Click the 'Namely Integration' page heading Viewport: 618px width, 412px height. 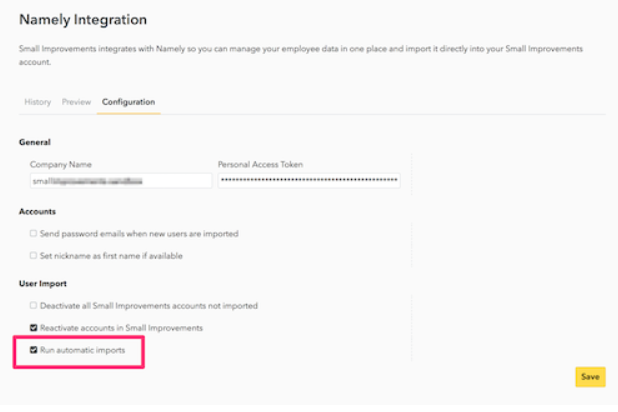click(x=83, y=19)
